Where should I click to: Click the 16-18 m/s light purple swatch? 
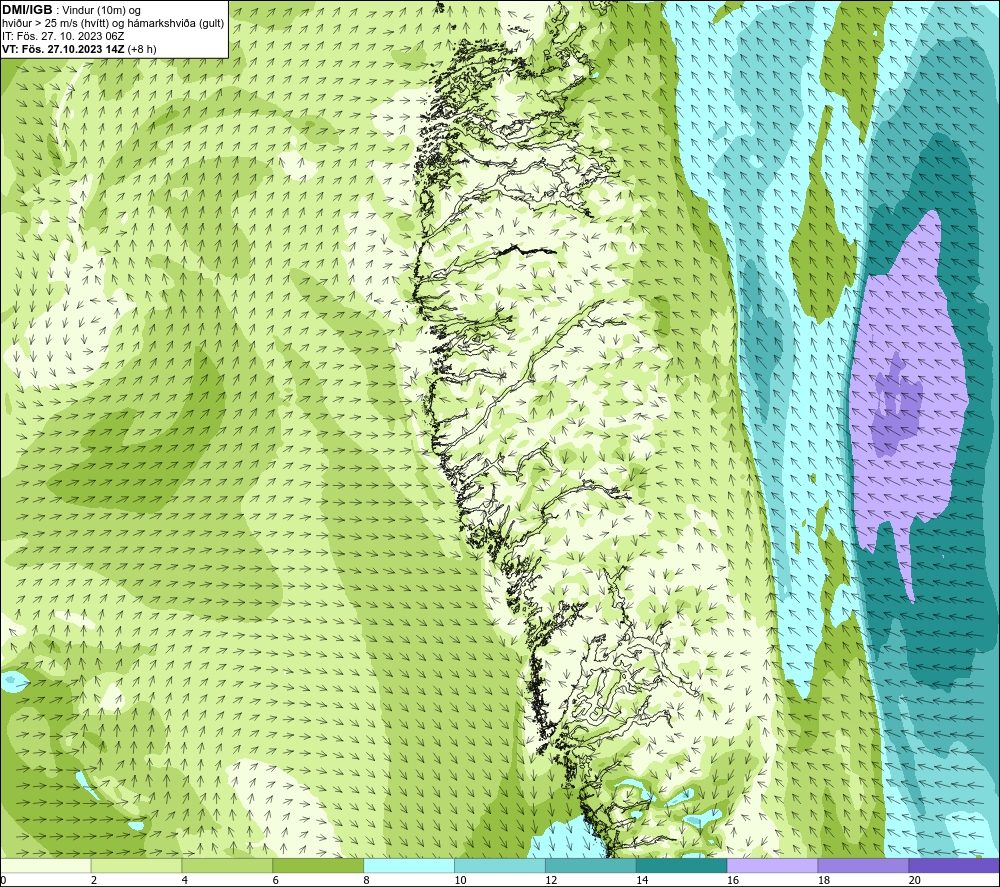[772, 866]
